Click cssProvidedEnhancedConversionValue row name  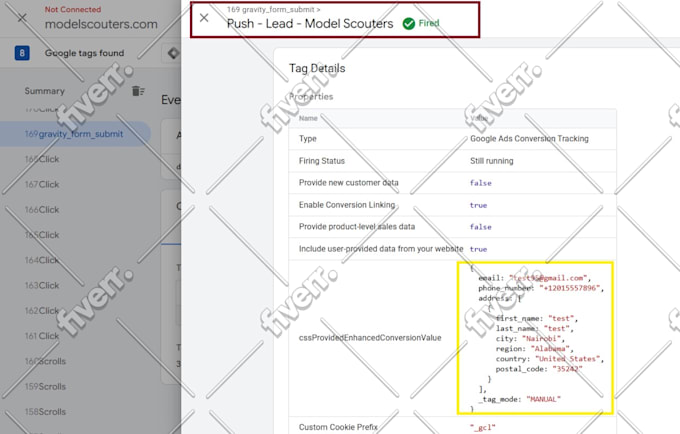pos(370,338)
